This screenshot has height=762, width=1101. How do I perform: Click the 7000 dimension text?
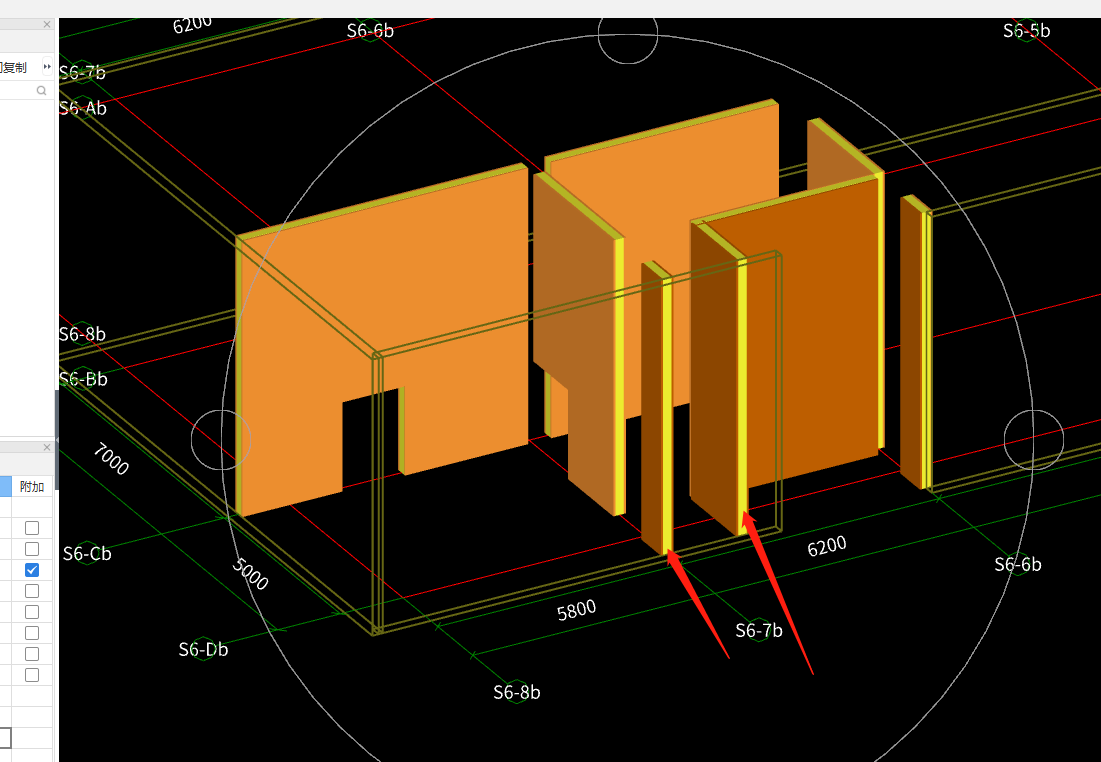(x=111, y=459)
